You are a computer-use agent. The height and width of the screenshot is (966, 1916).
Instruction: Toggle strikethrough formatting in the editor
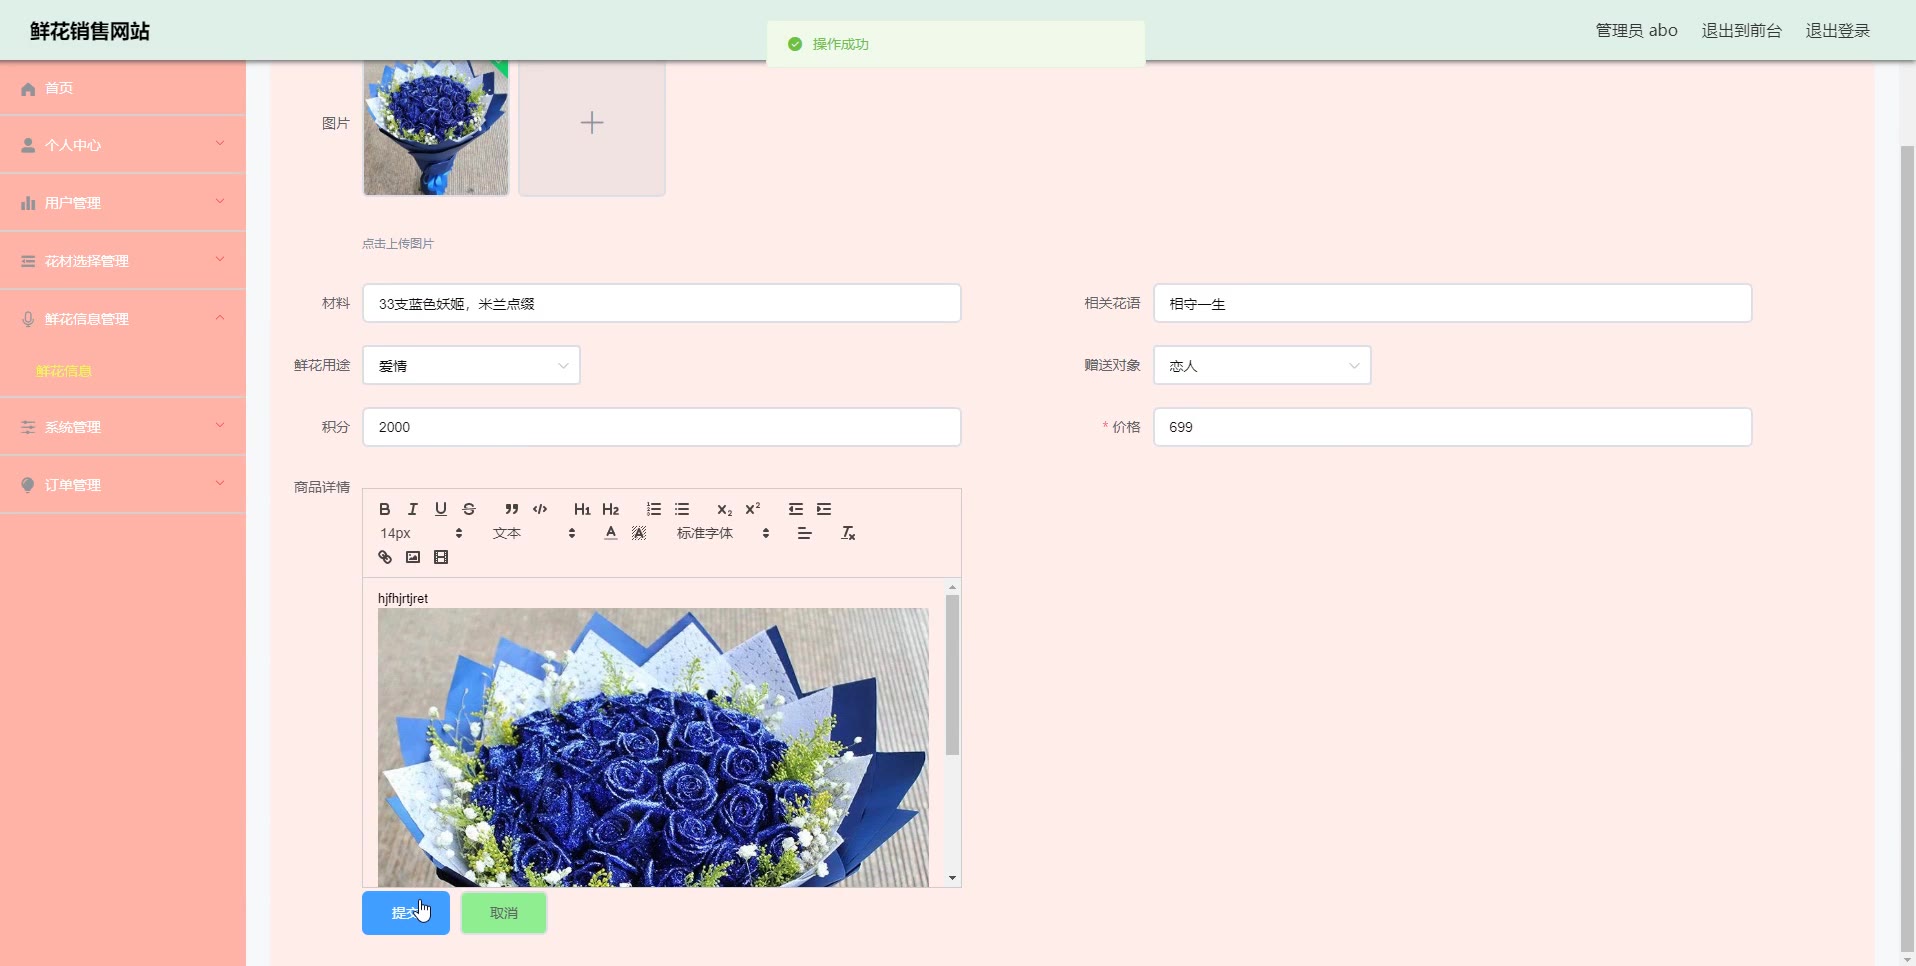point(469,509)
